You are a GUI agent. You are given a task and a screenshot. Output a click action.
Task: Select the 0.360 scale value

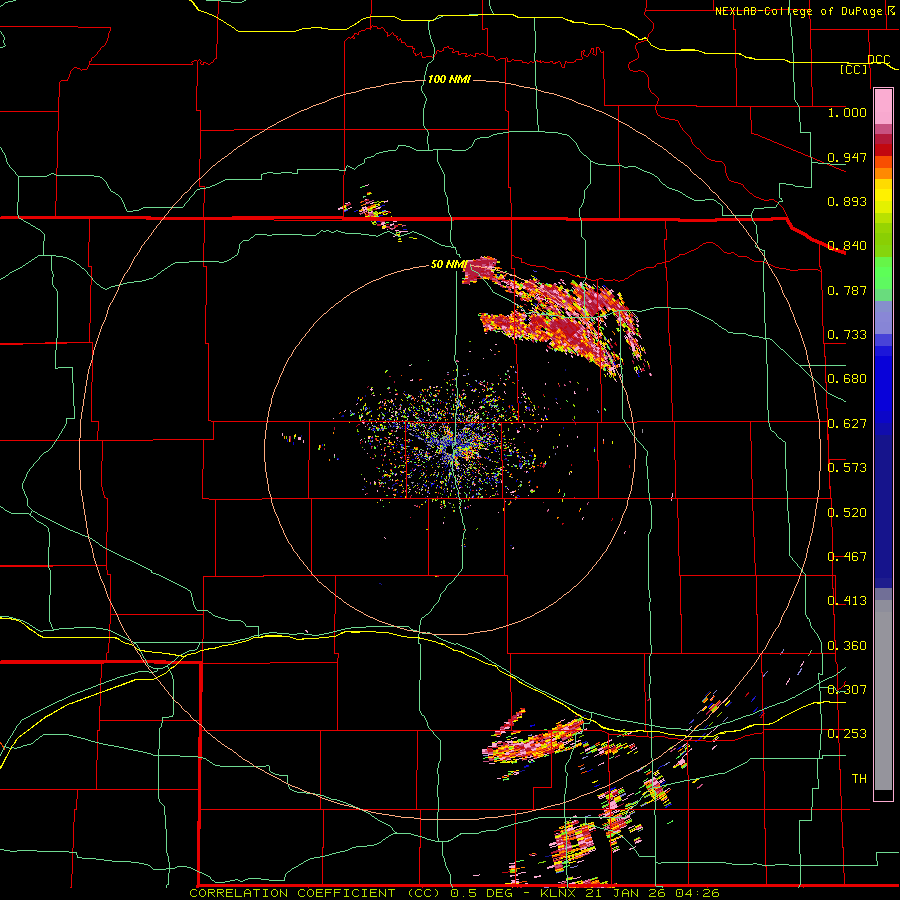(847, 646)
